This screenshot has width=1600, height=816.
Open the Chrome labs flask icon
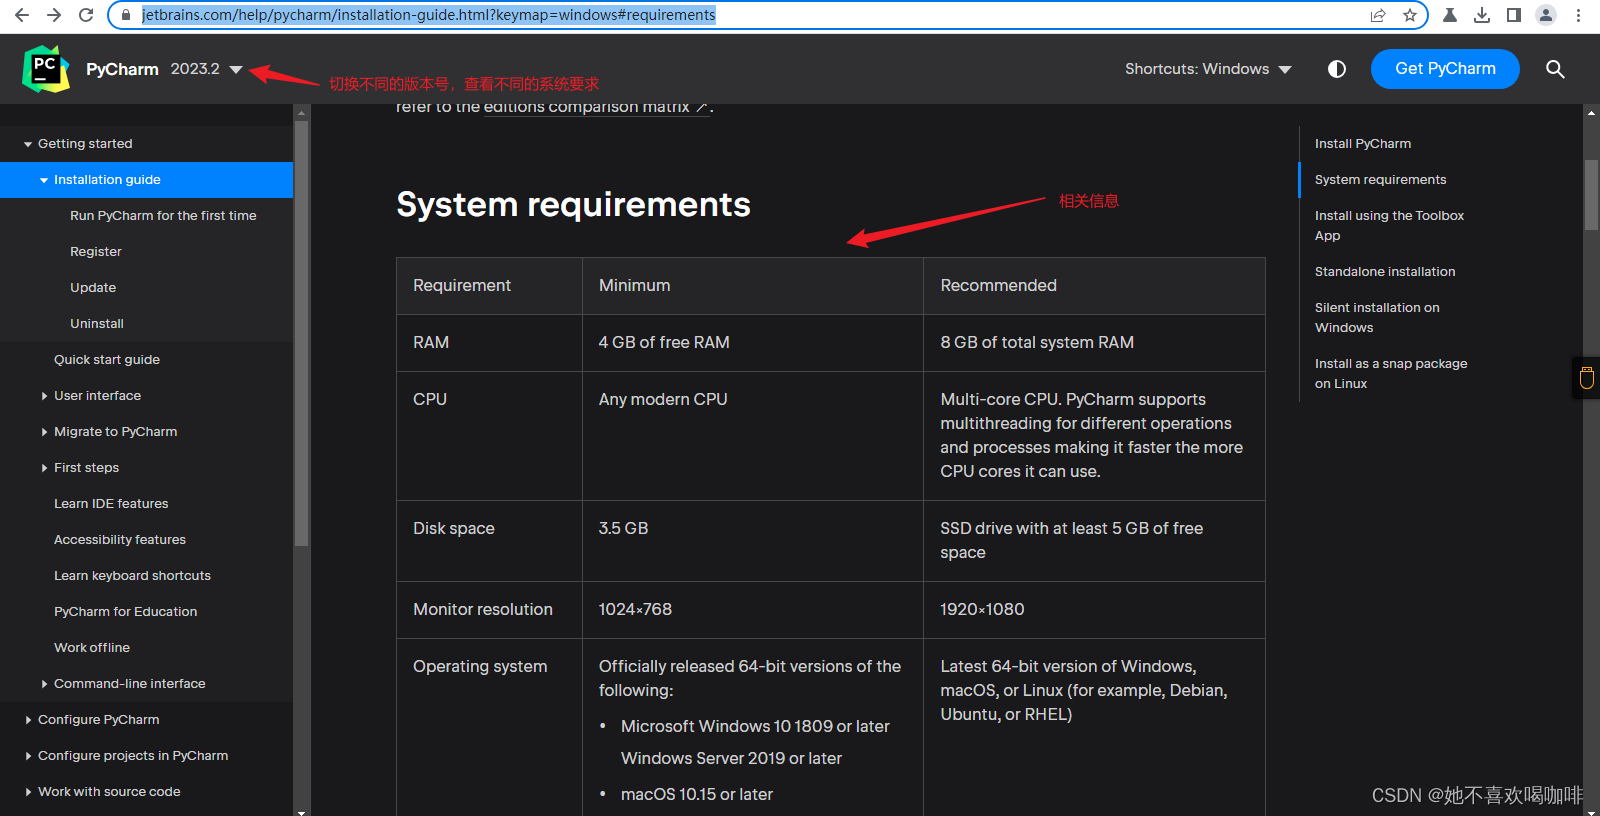pyautogui.click(x=1450, y=15)
